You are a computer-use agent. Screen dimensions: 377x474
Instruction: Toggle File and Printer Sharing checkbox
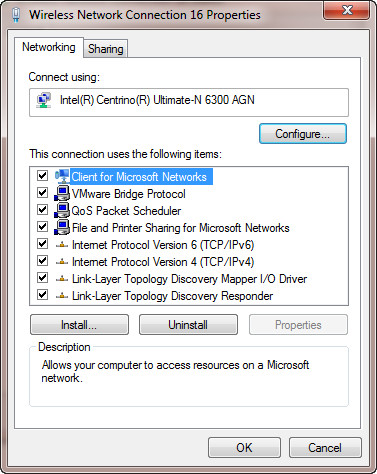42,227
